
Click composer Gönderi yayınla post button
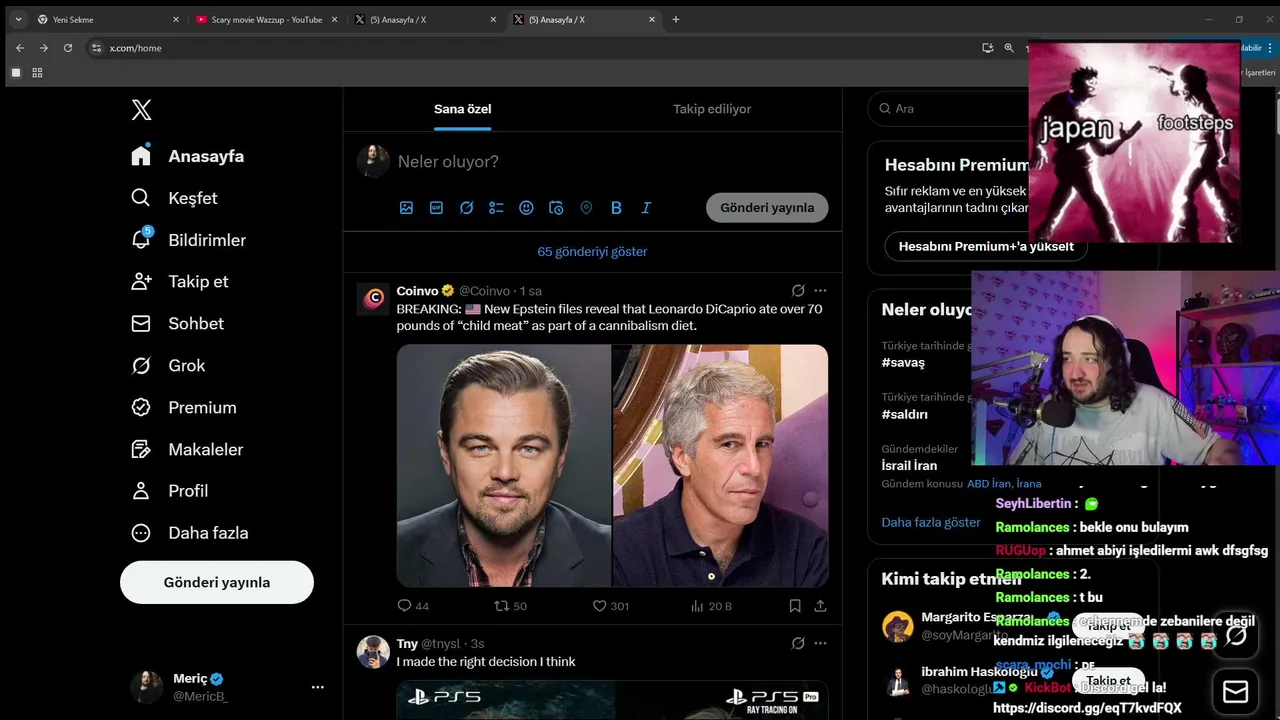point(767,208)
